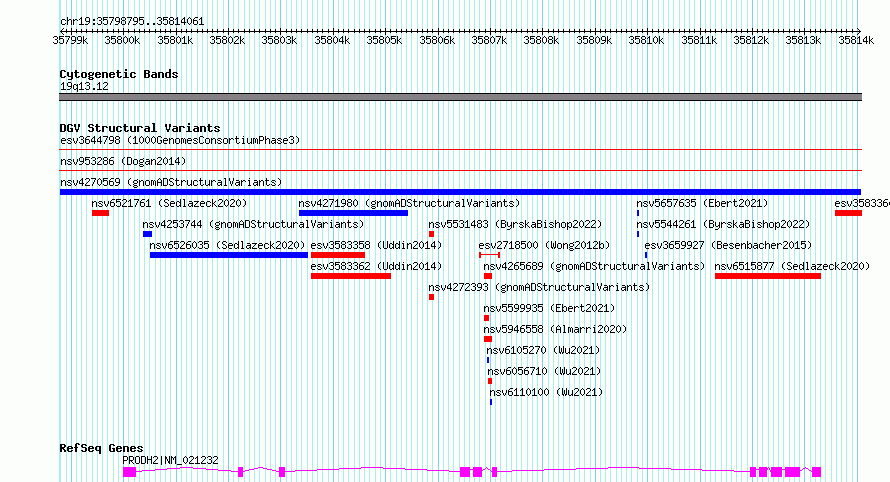Click the 35800k ruler tick label
Screen dimensions: 890x482
[122, 40]
